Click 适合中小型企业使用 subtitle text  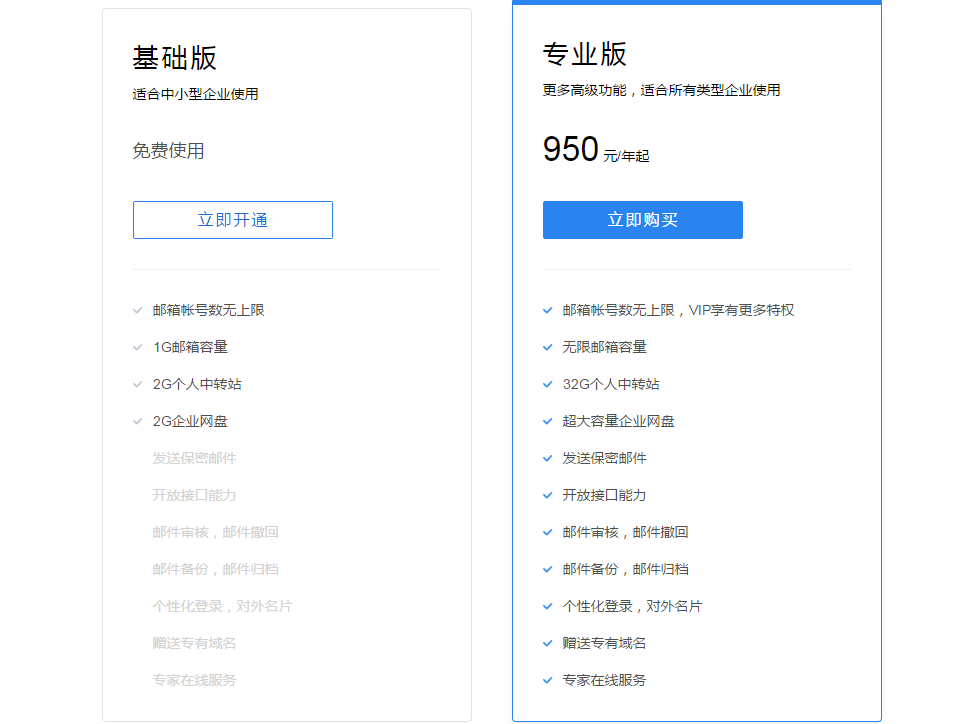point(195,94)
